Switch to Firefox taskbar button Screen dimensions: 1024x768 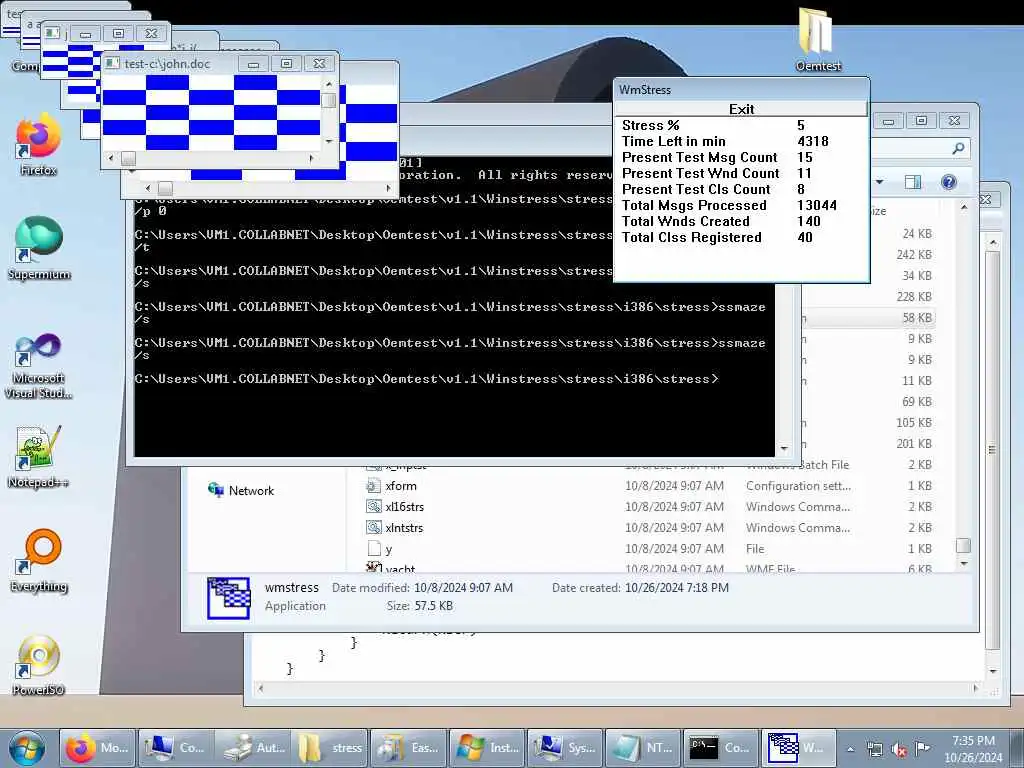[x=97, y=748]
